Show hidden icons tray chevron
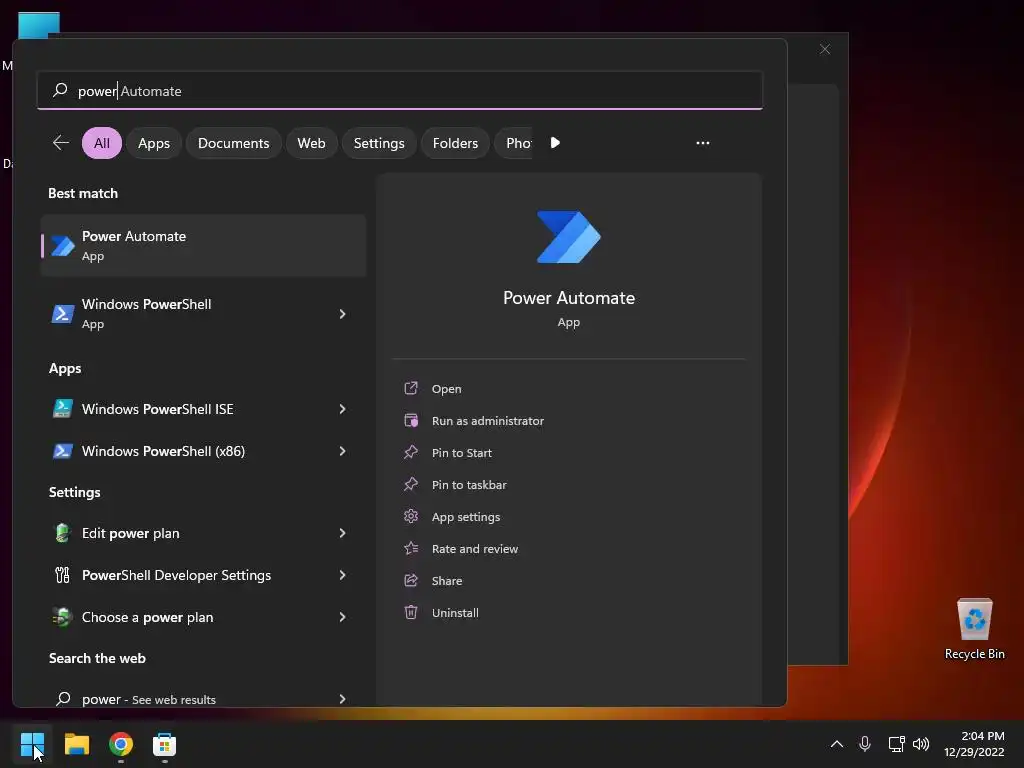Image resolution: width=1024 pixels, height=768 pixels. pyautogui.click(x=837, y=744)
